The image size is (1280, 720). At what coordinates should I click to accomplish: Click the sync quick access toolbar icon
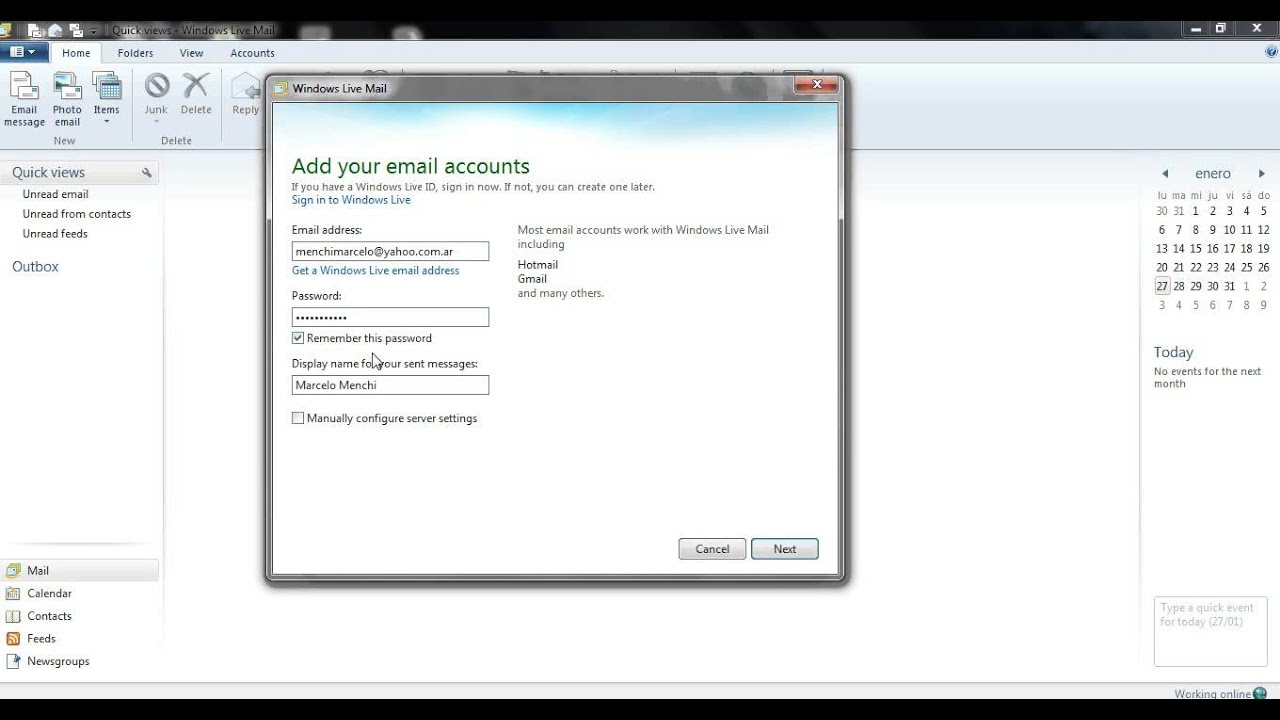click(x=75, y=31)
